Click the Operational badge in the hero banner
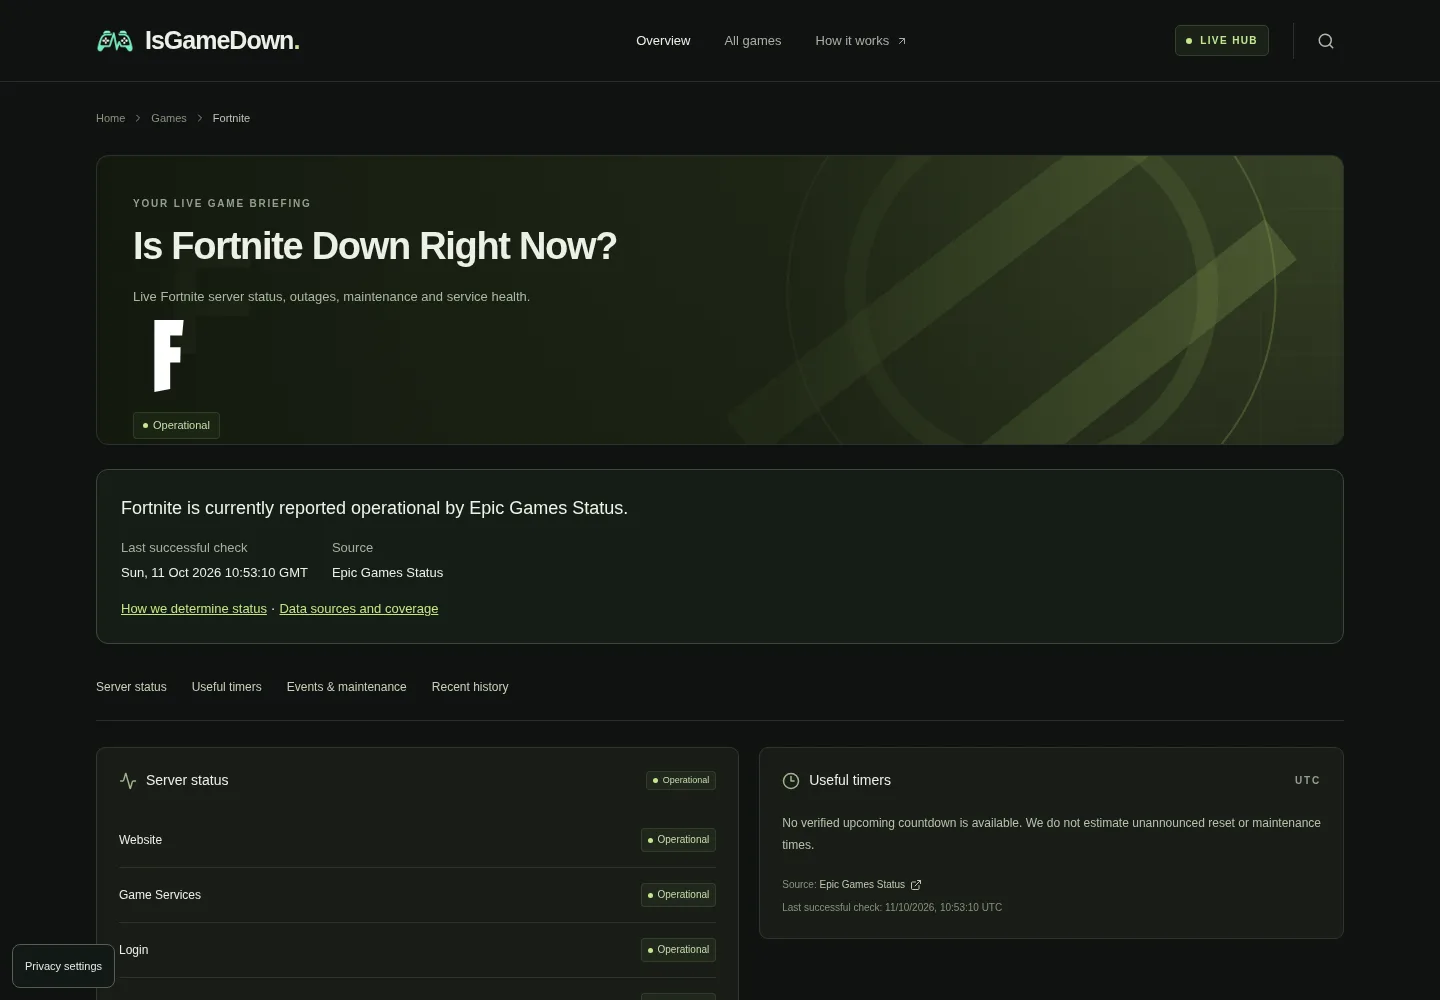The width and height of the screenshot is (1440, 1000). point(176,425)
